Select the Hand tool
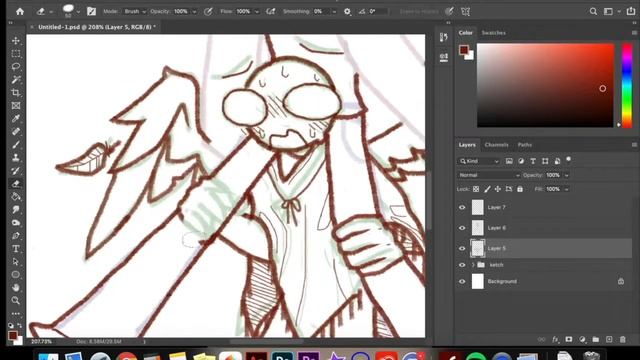The width and height of the screenshot is (640, 360). coord(16,287)
